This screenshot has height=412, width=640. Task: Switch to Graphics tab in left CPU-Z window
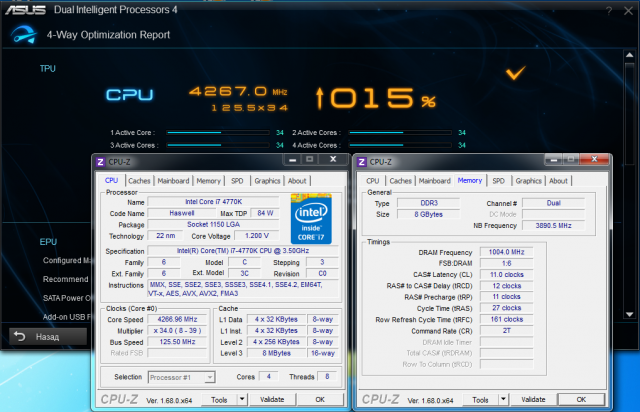coord(267,181)
